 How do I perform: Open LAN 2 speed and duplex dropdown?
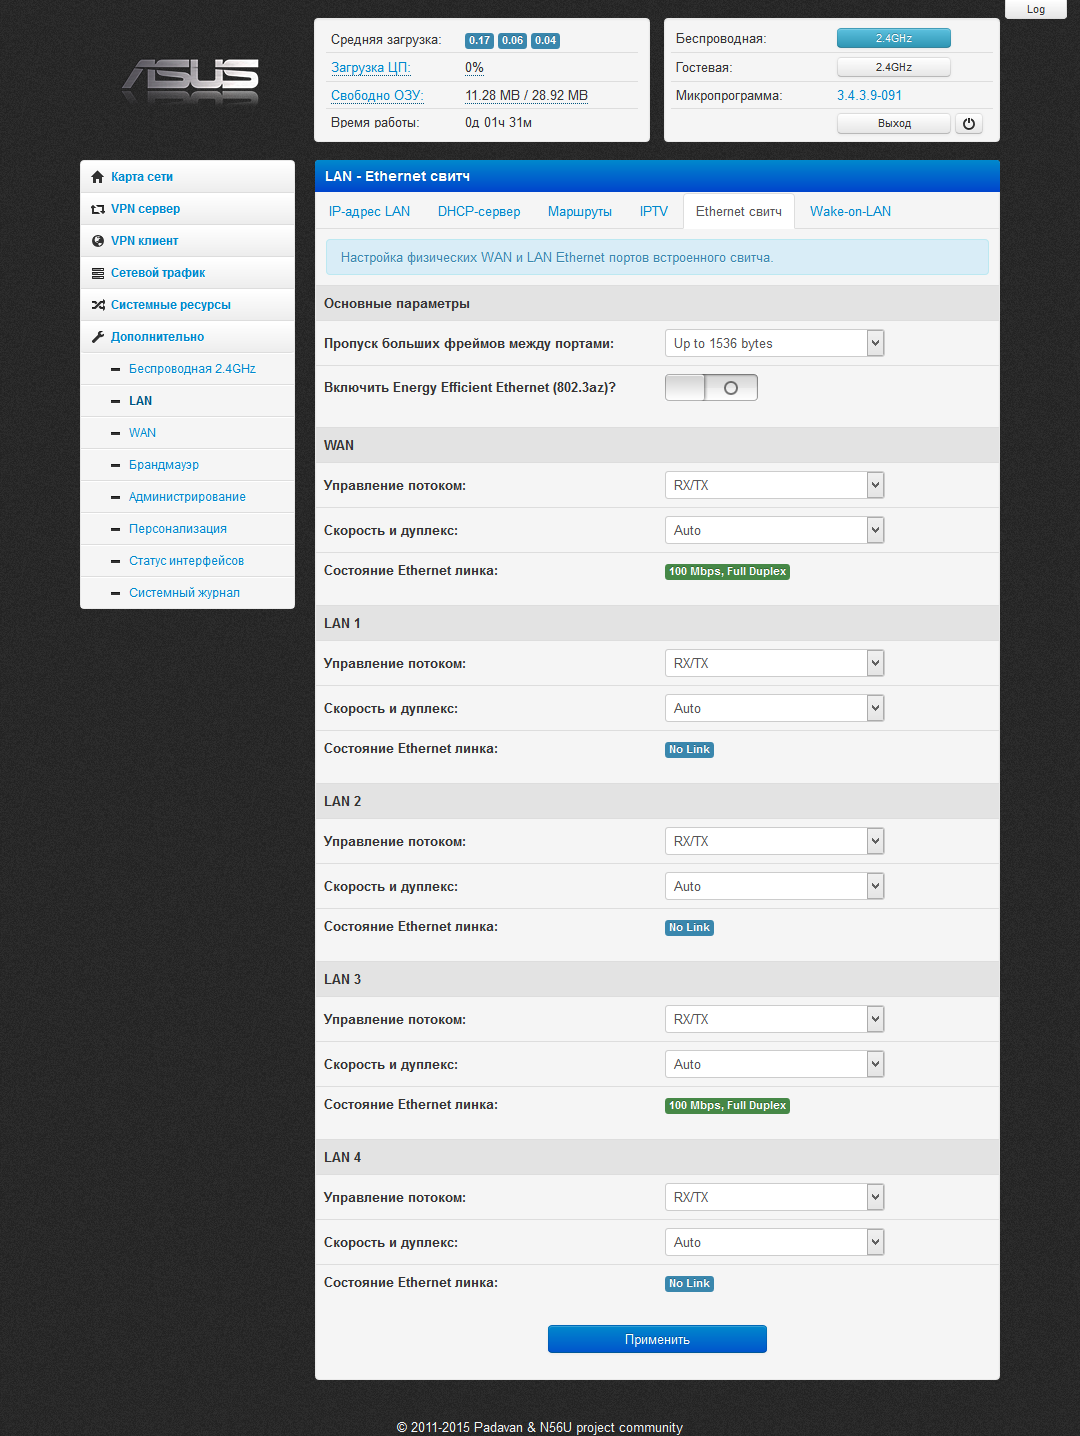774,886
